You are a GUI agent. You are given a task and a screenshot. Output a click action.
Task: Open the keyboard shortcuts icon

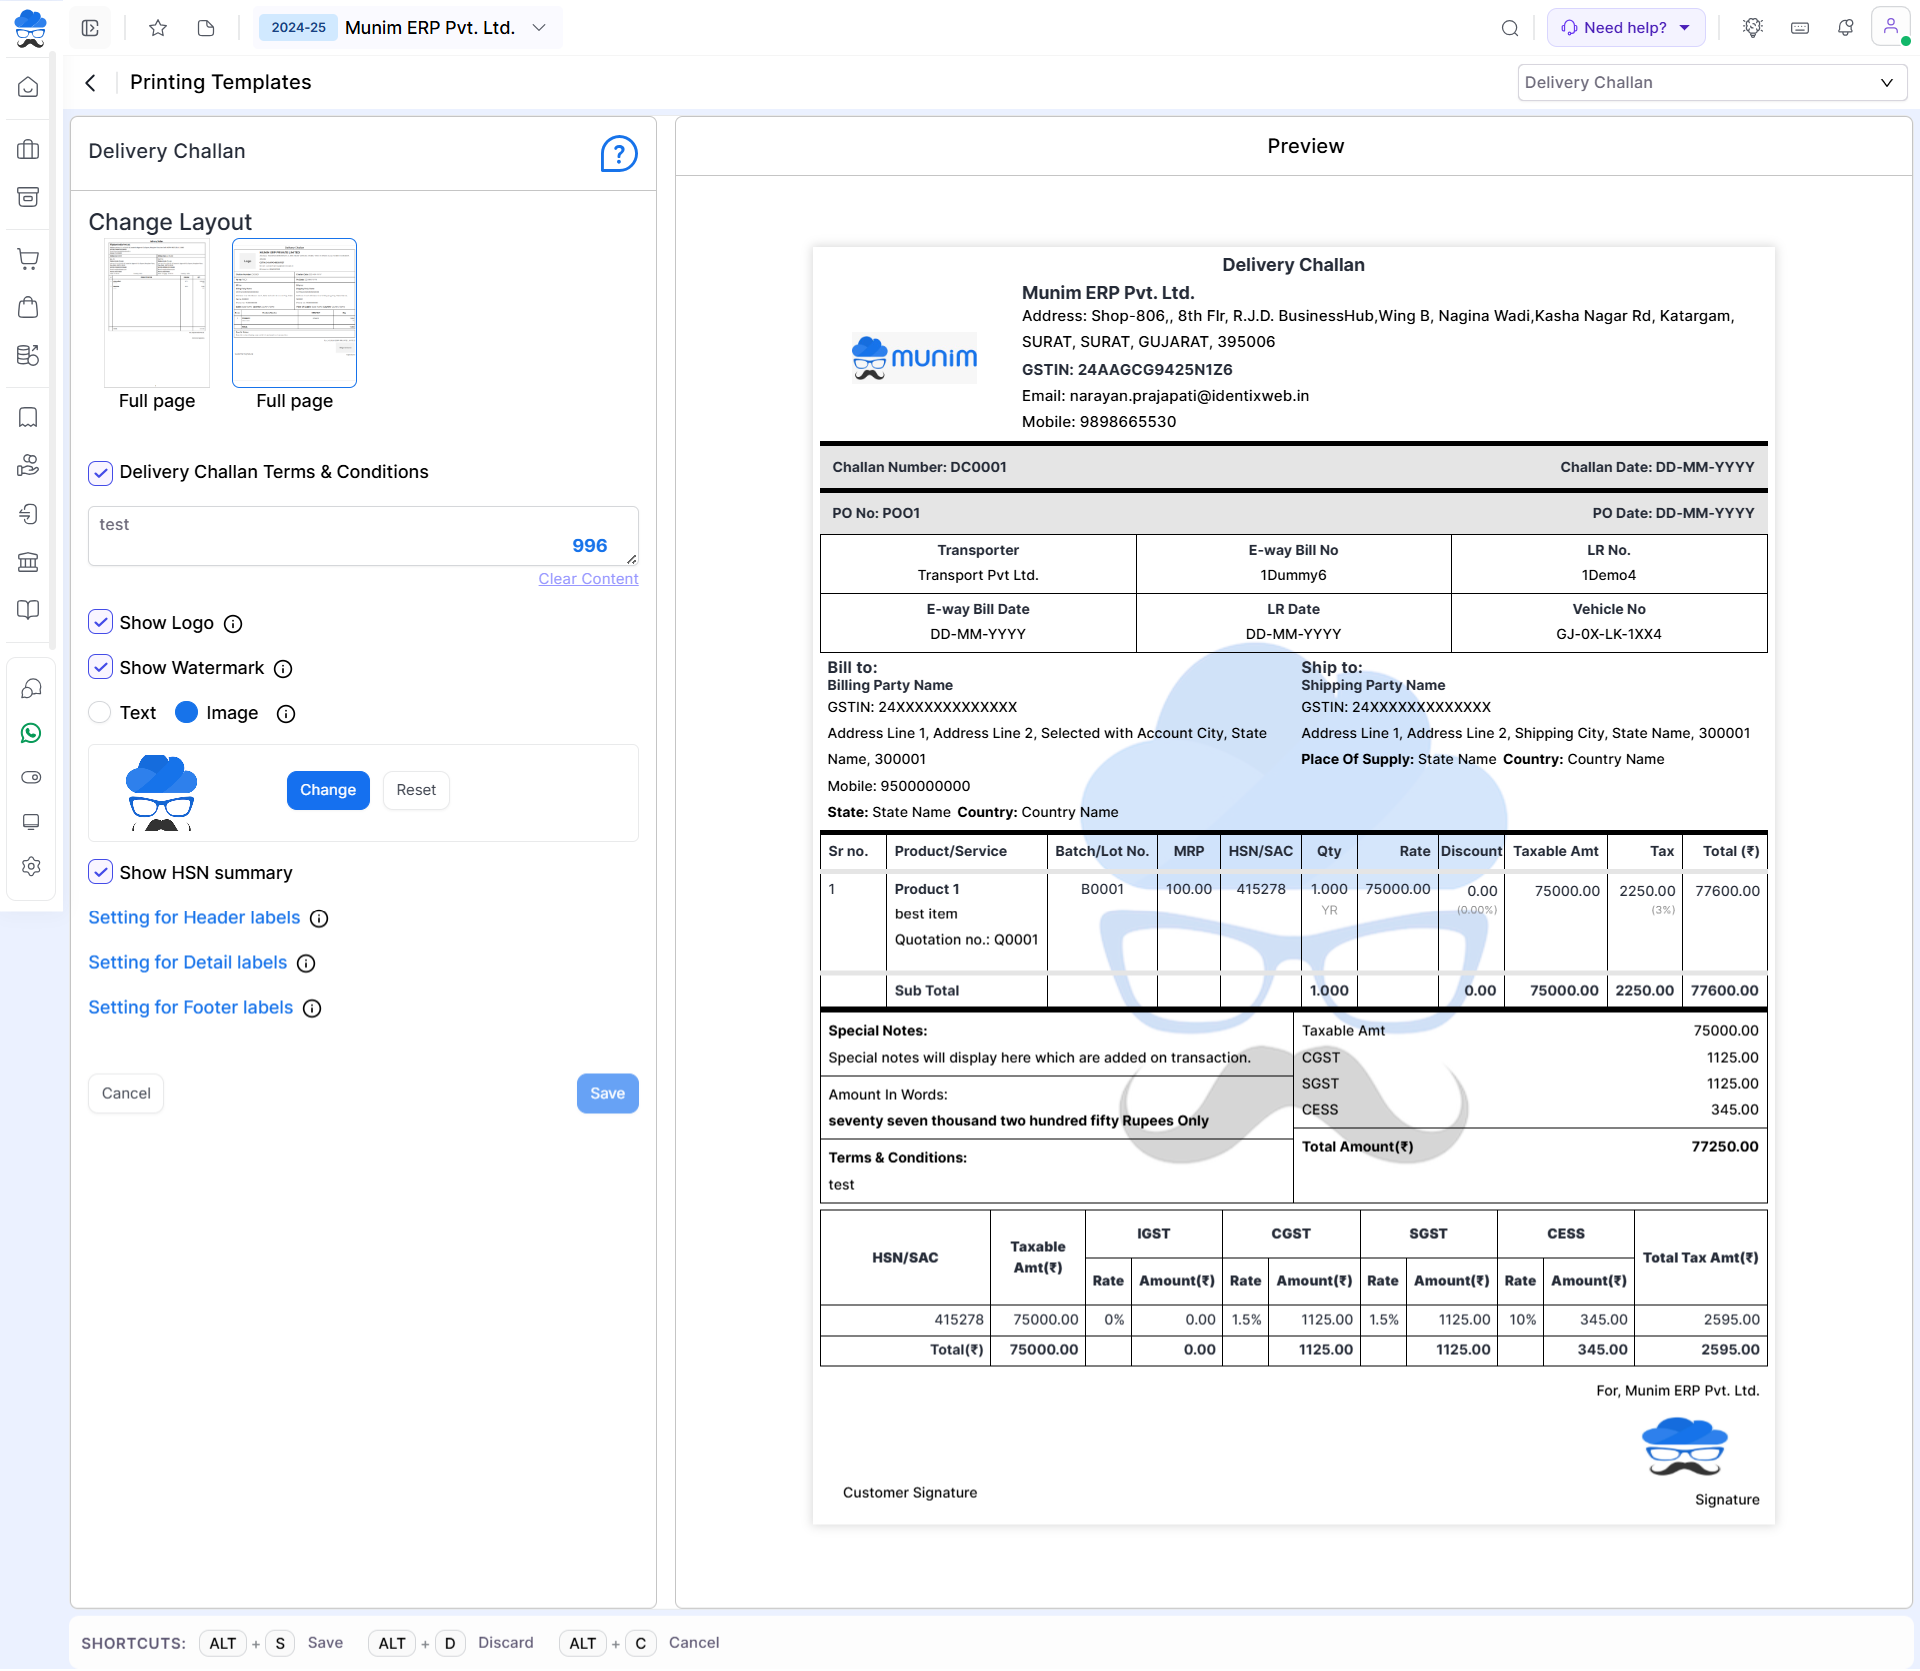click(1800, 28)
